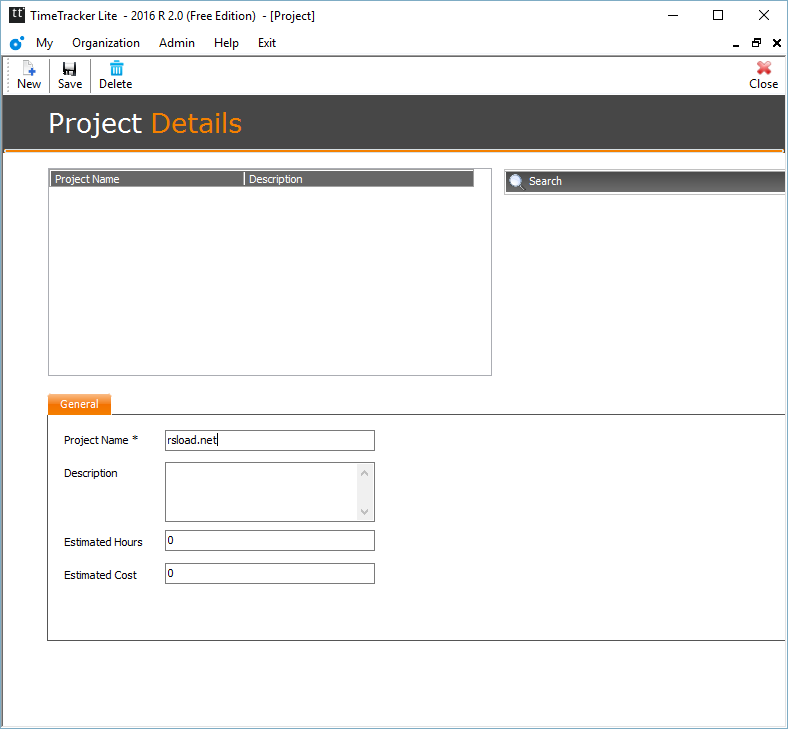Select the General tab
Screen dimensions: 788x729
tap(79, 404)
